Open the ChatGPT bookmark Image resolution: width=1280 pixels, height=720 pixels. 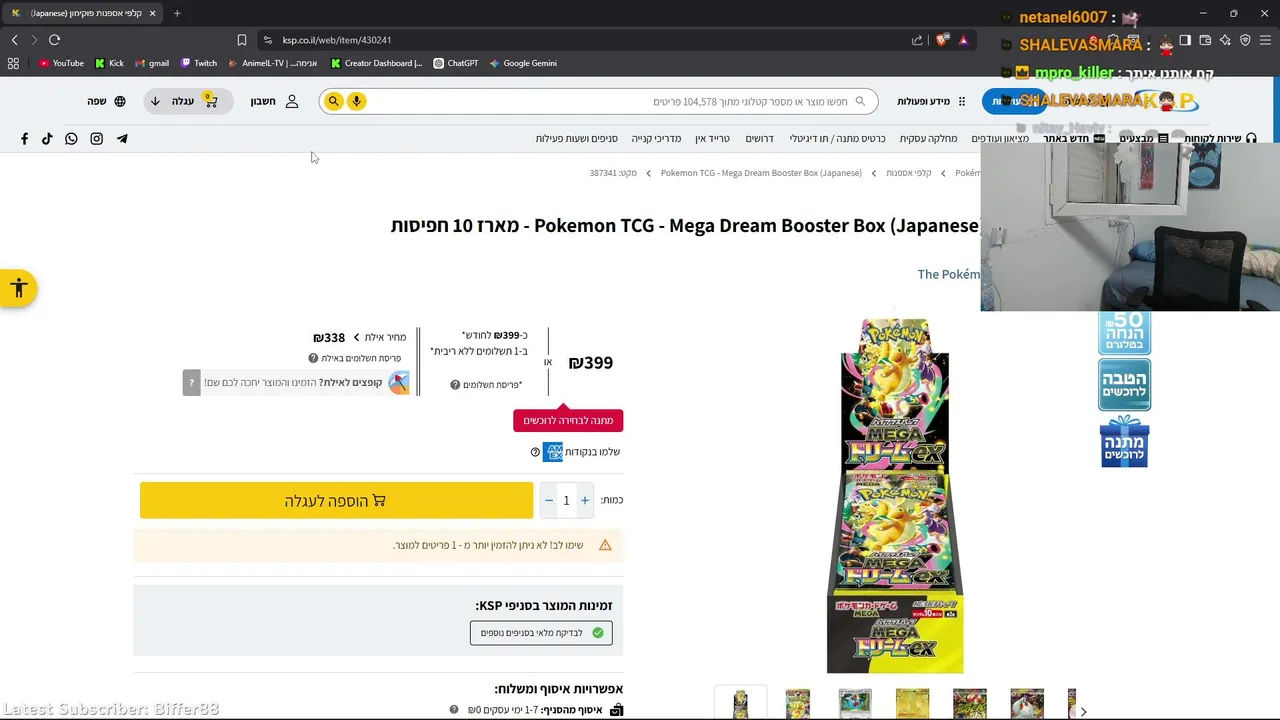tap(456, 63)
